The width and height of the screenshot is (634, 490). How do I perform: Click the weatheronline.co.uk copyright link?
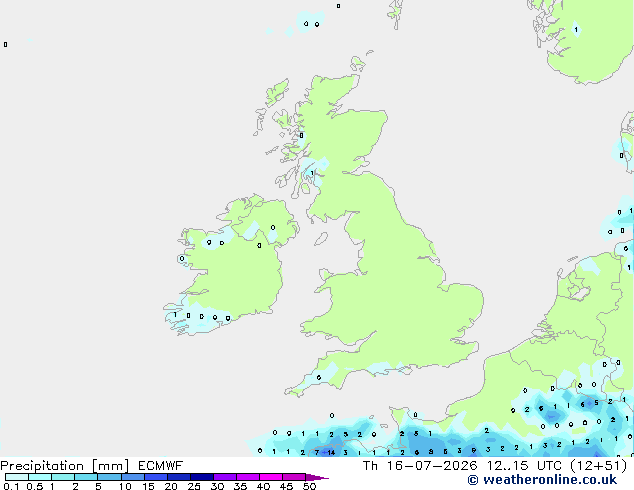[542, 480]
